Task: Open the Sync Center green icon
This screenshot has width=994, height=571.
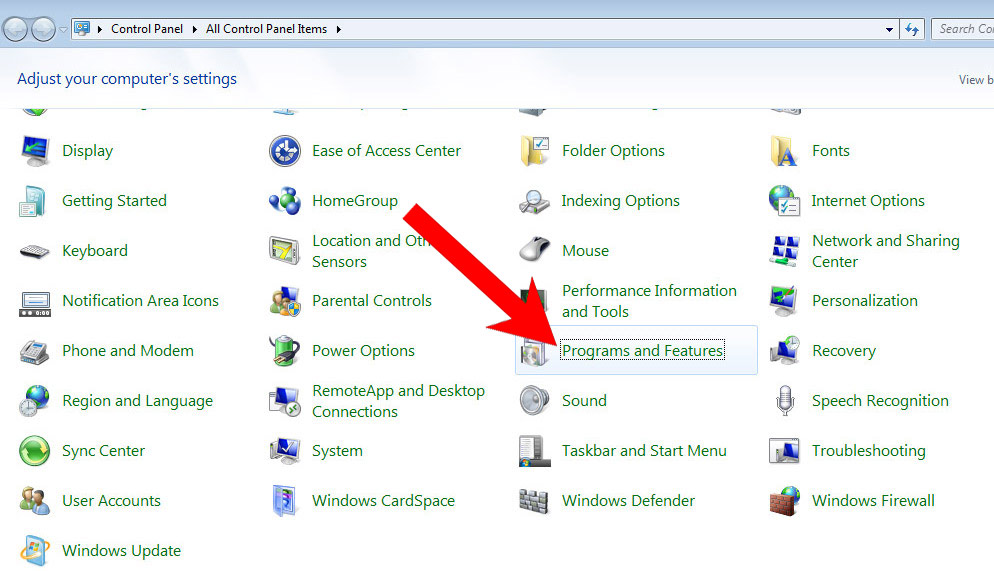Action: [34, 451]
